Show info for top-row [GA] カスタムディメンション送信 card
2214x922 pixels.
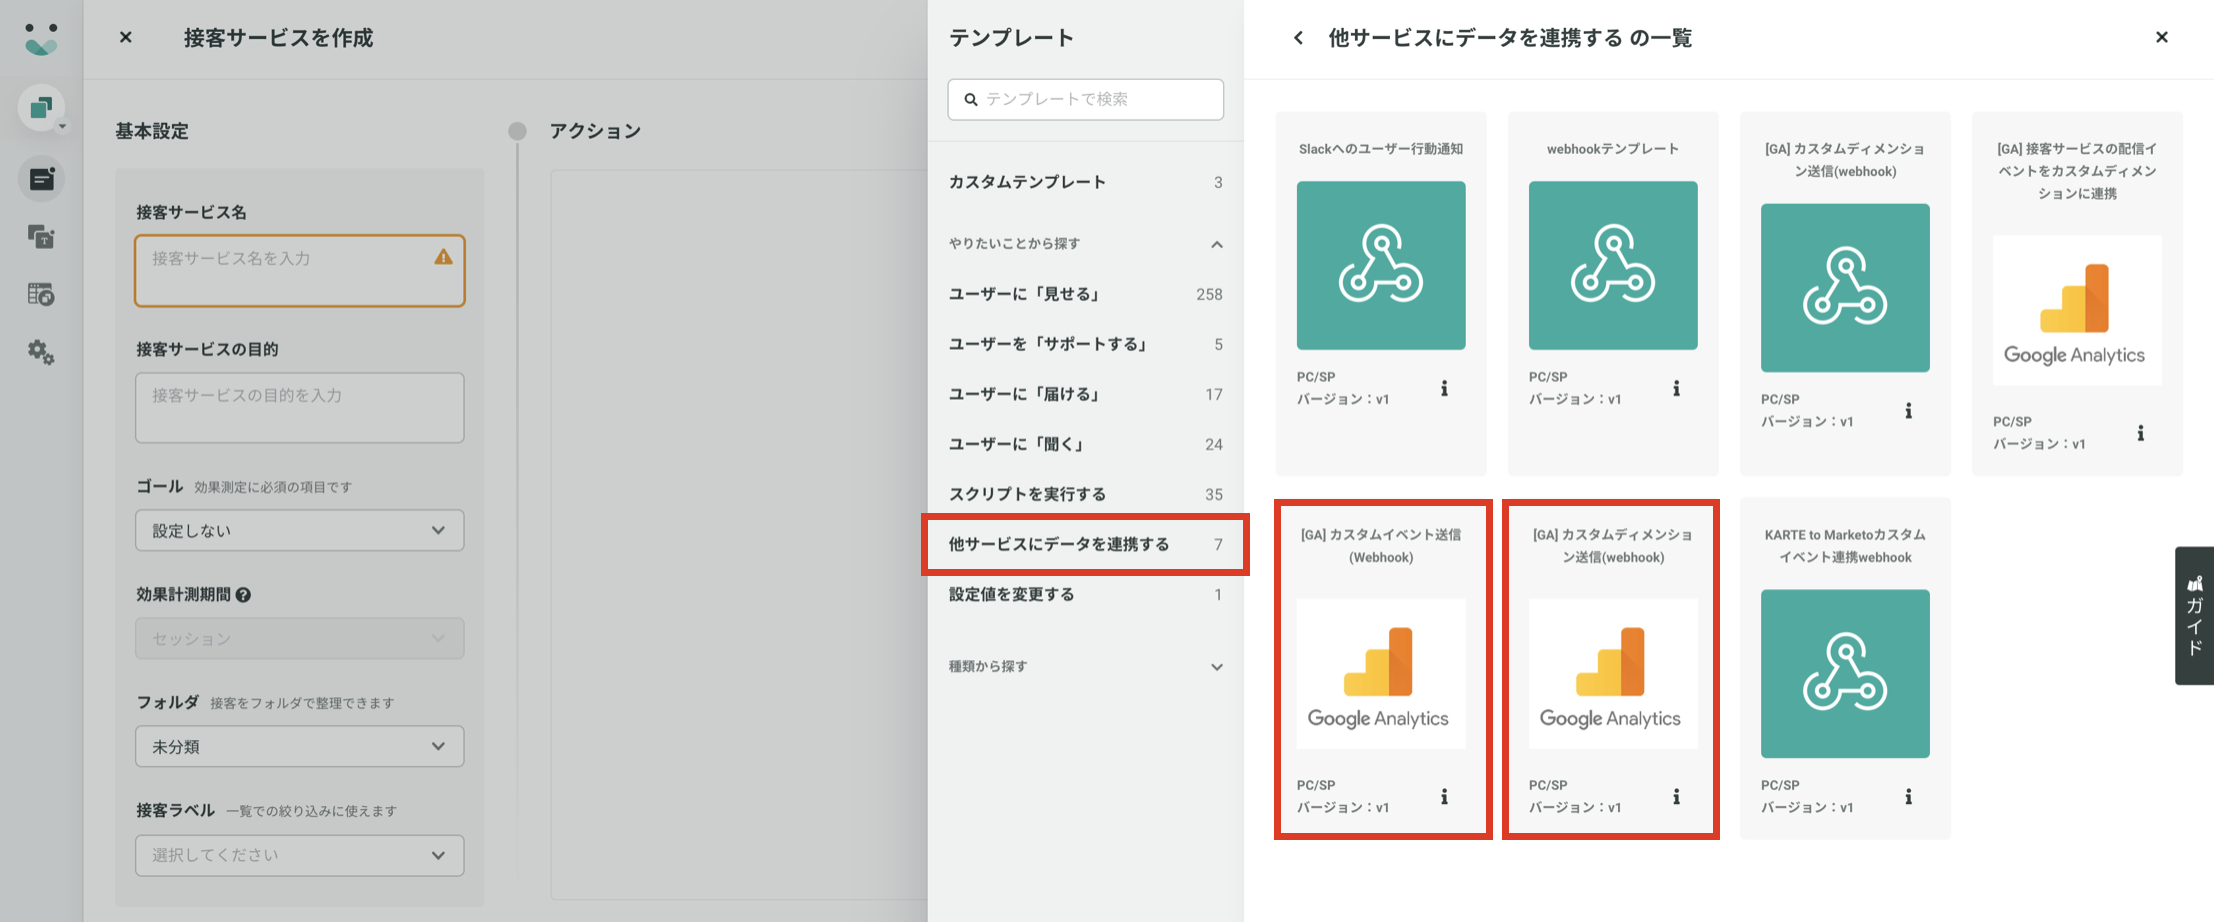pyautogui.click(x=1908, y=410)
